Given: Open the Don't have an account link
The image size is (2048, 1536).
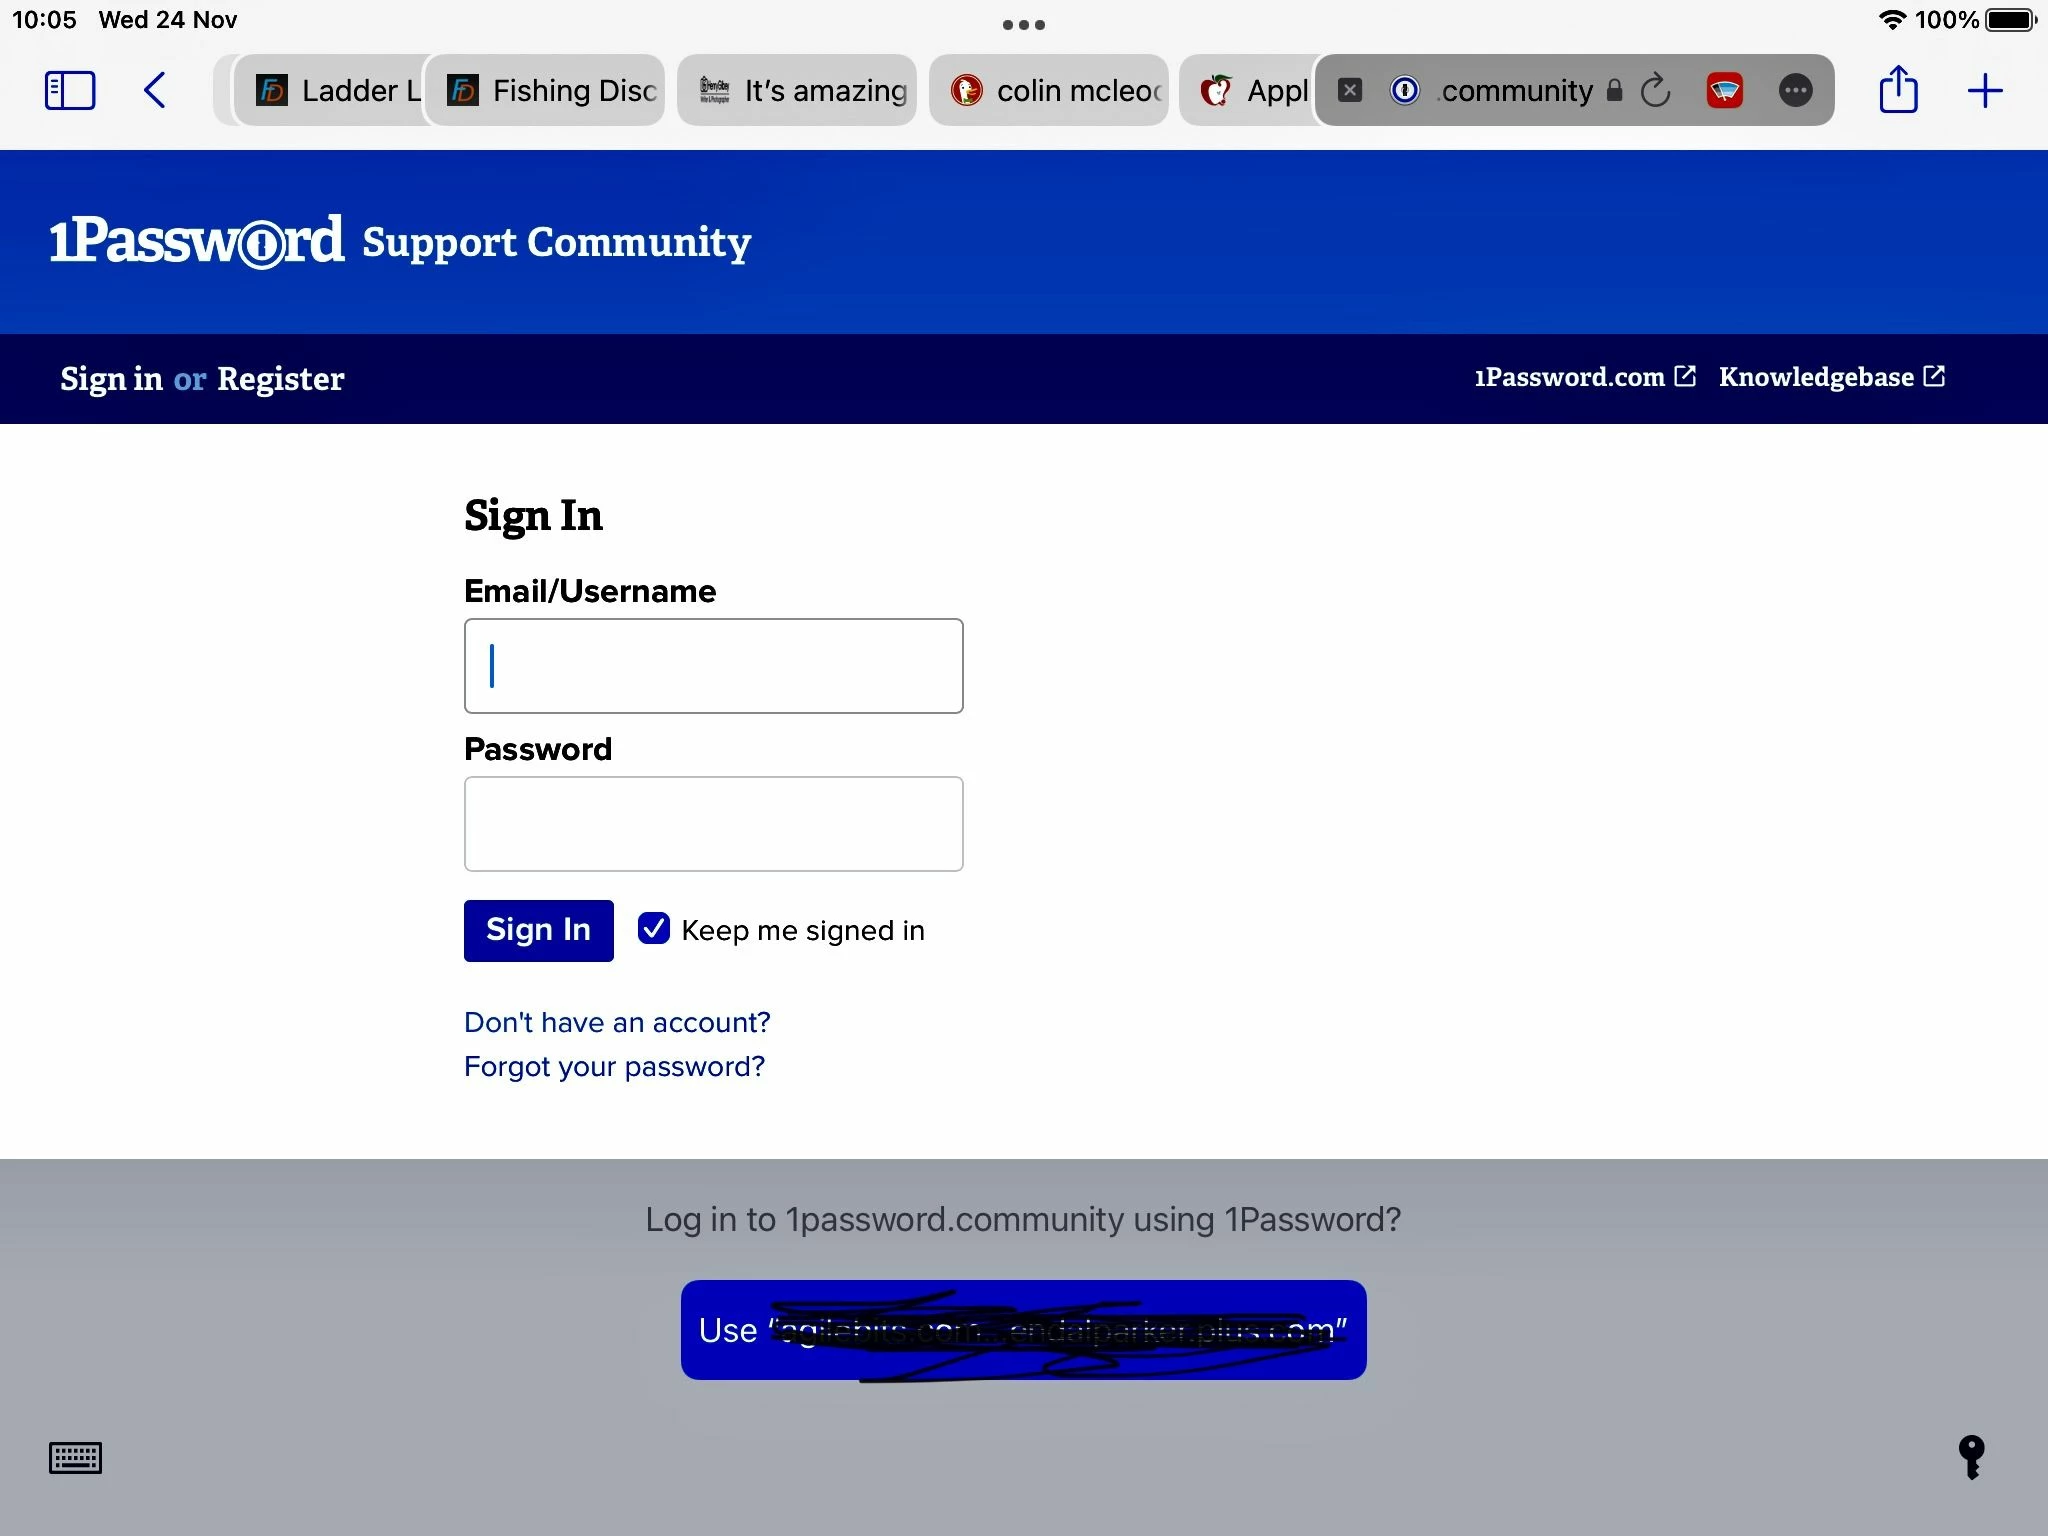Looking at the screenshot, I should click(617, 1022).
